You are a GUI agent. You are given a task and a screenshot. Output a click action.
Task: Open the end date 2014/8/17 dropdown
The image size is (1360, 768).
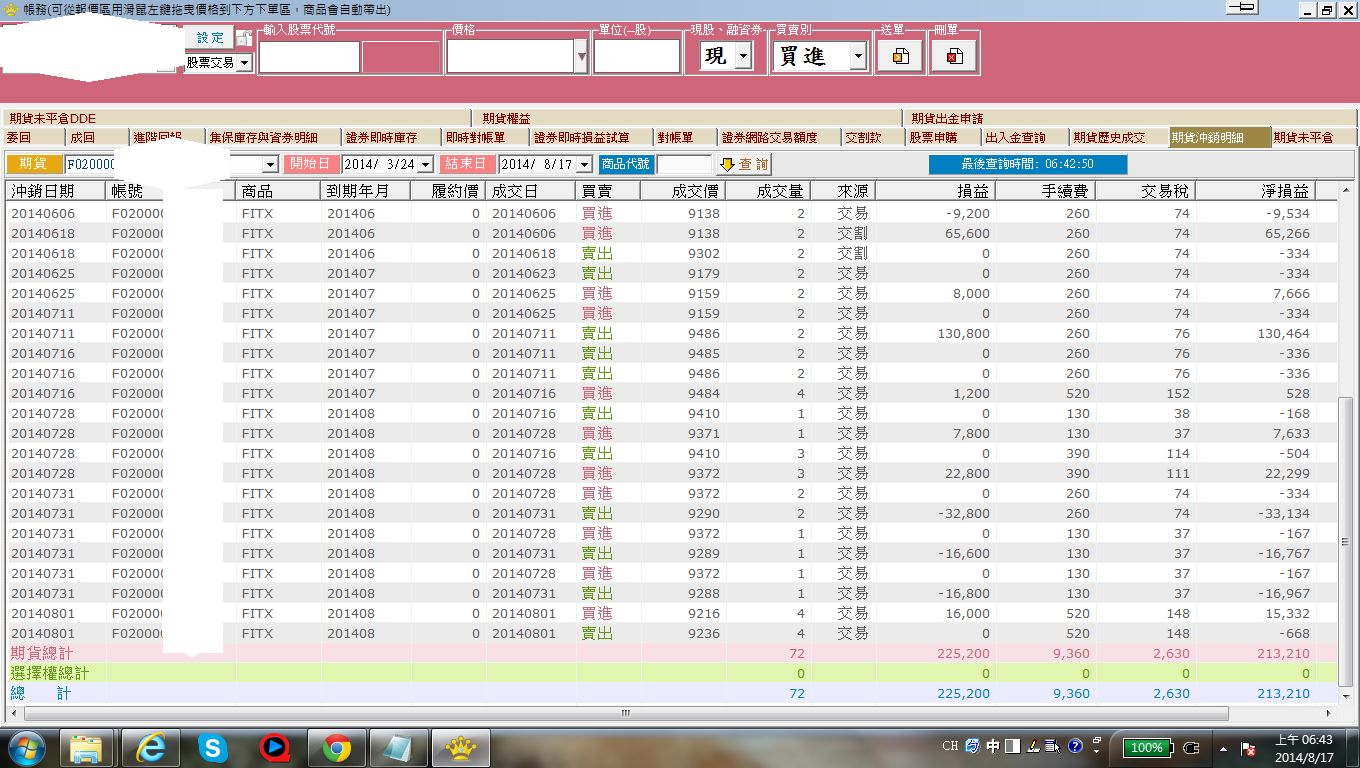pyautogui.click(x=584, y=165)
